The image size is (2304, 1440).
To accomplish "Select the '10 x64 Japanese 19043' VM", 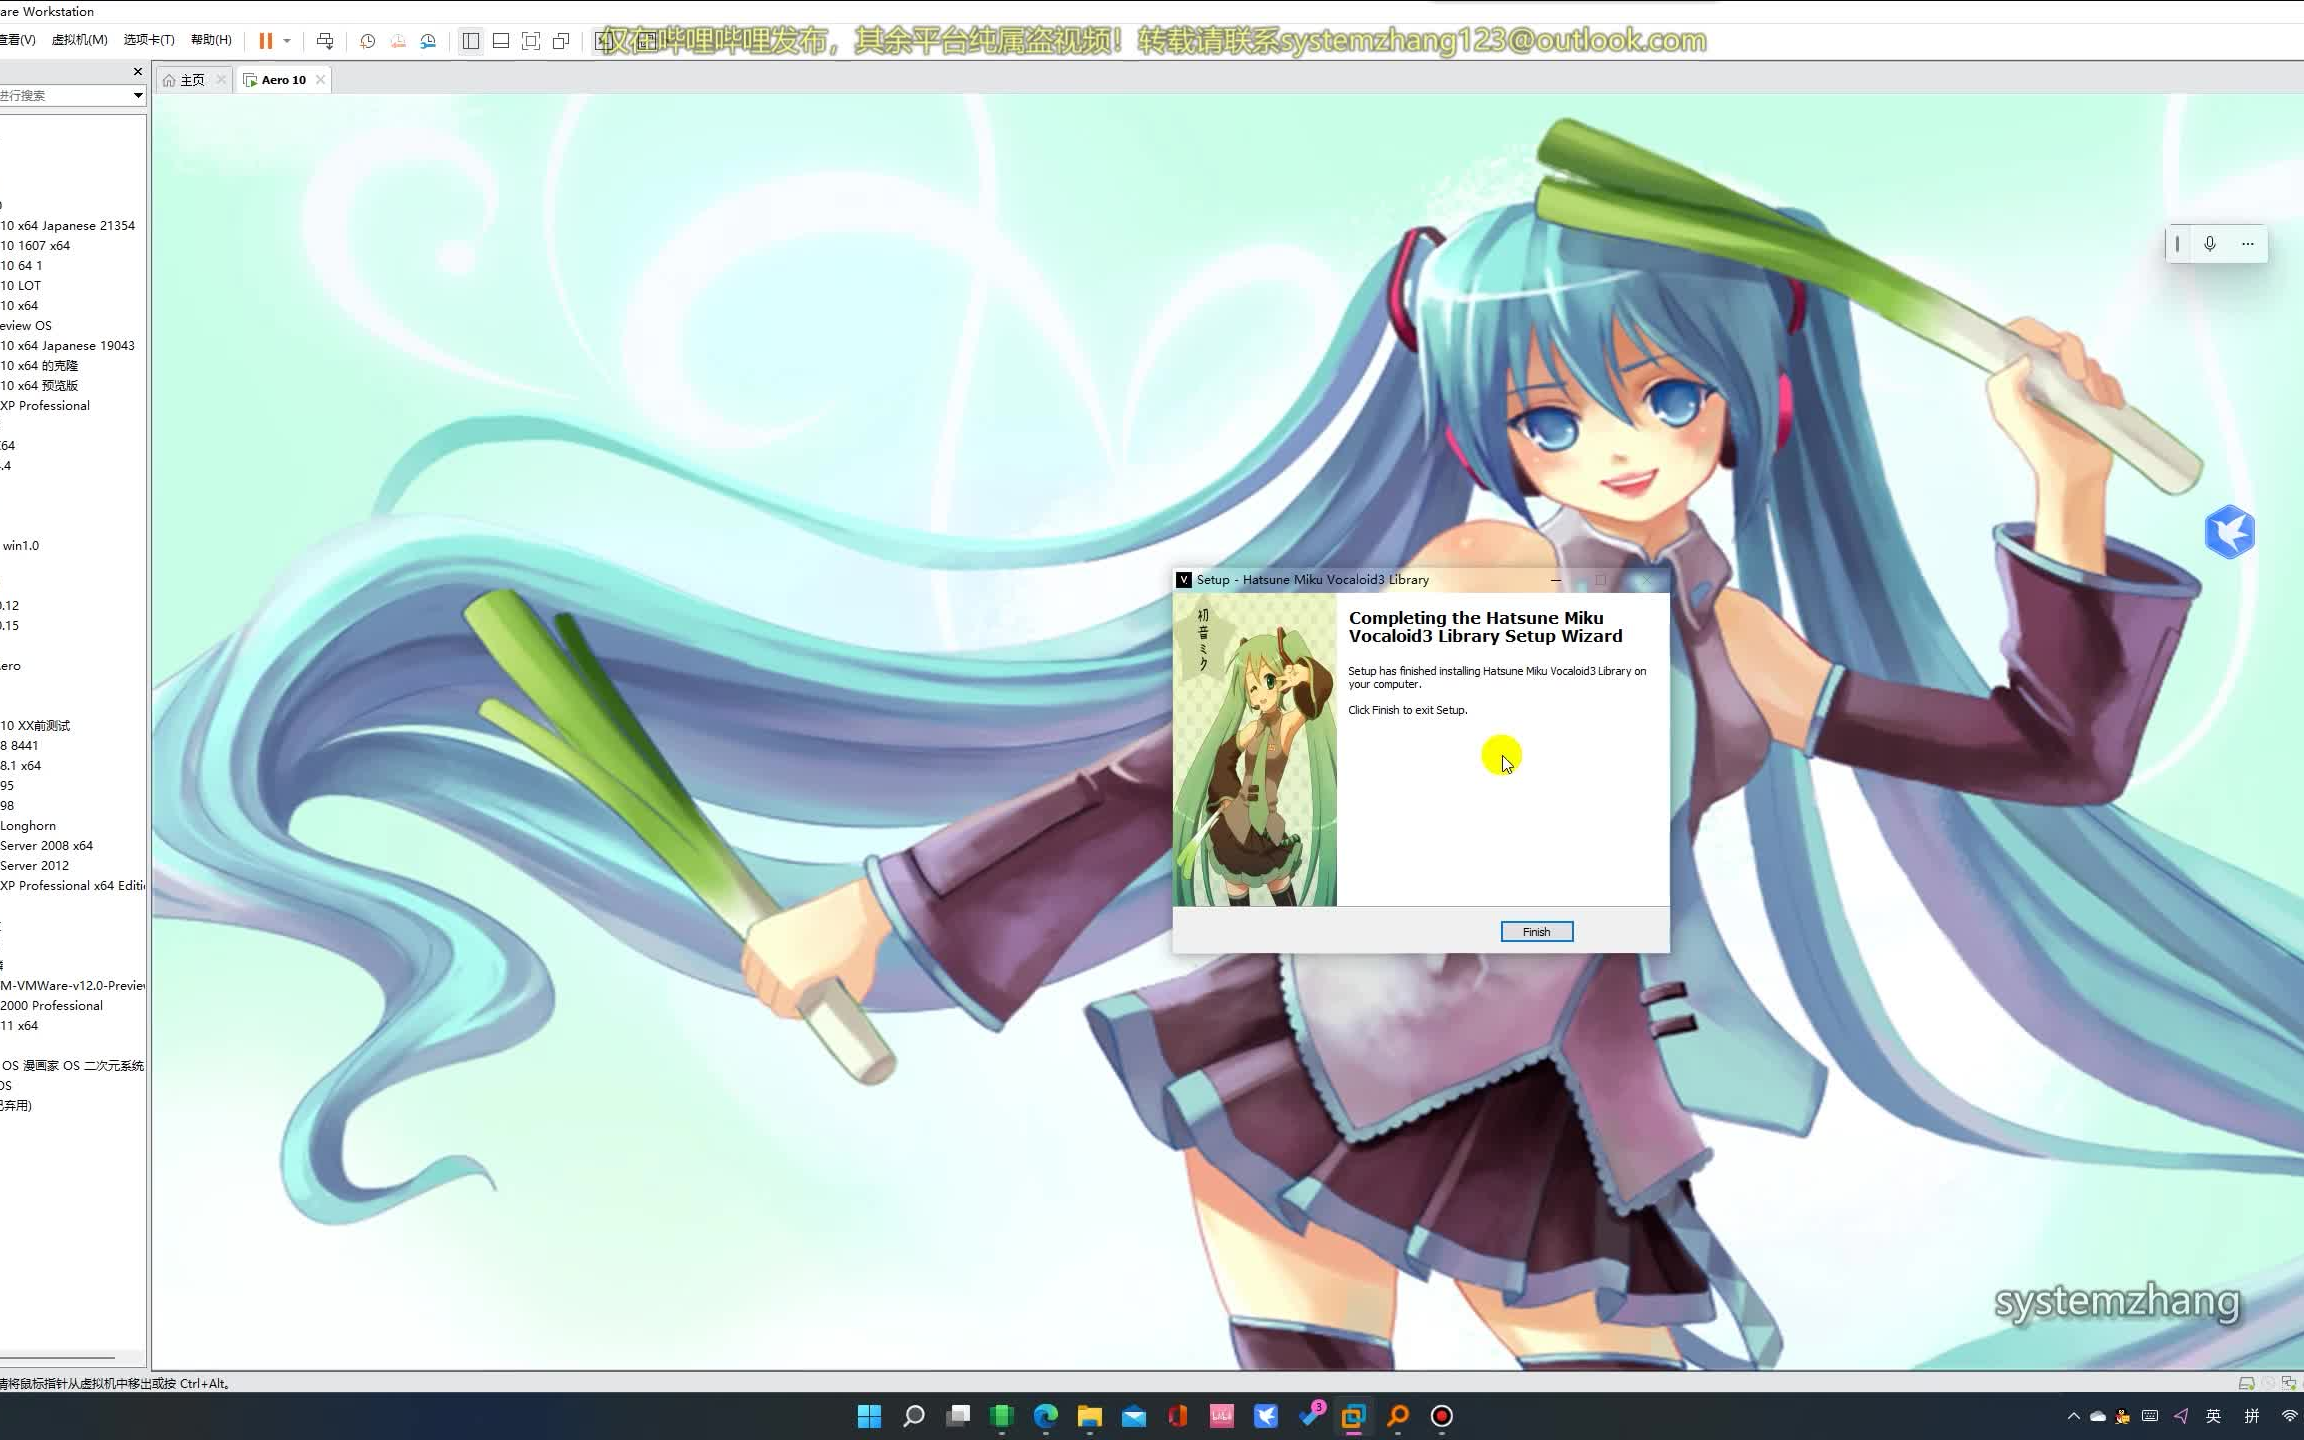I will click(x=68, y=346).
